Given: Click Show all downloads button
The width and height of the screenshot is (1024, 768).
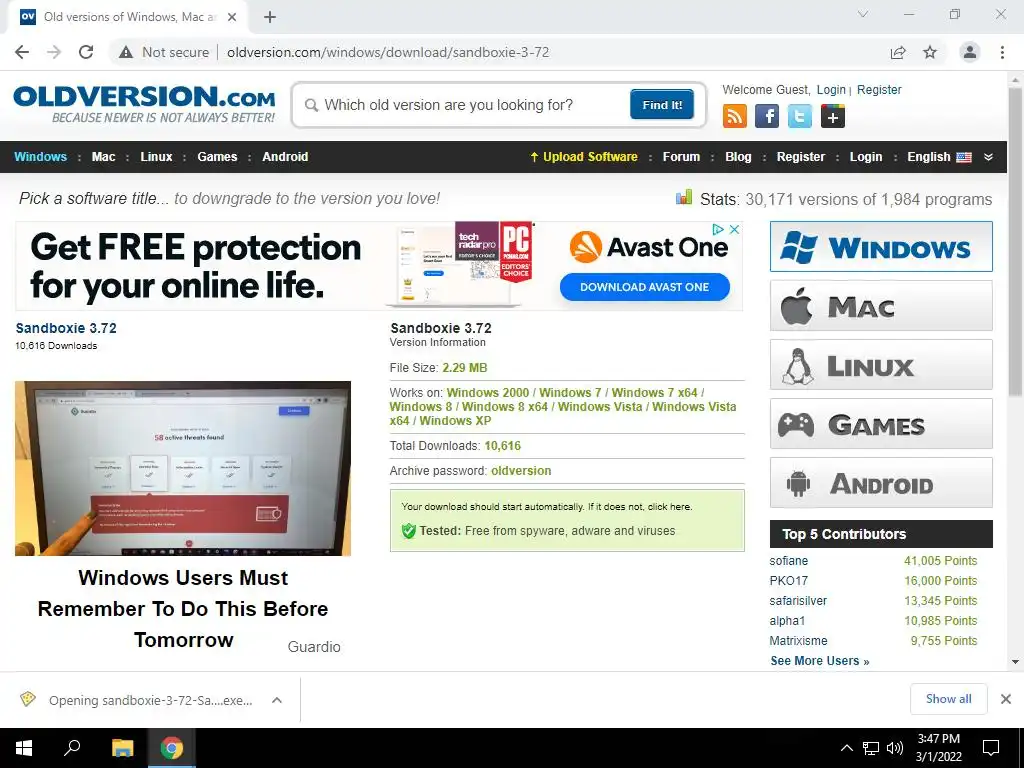Looking at the screenshot, I should click(x=948, y=699).
